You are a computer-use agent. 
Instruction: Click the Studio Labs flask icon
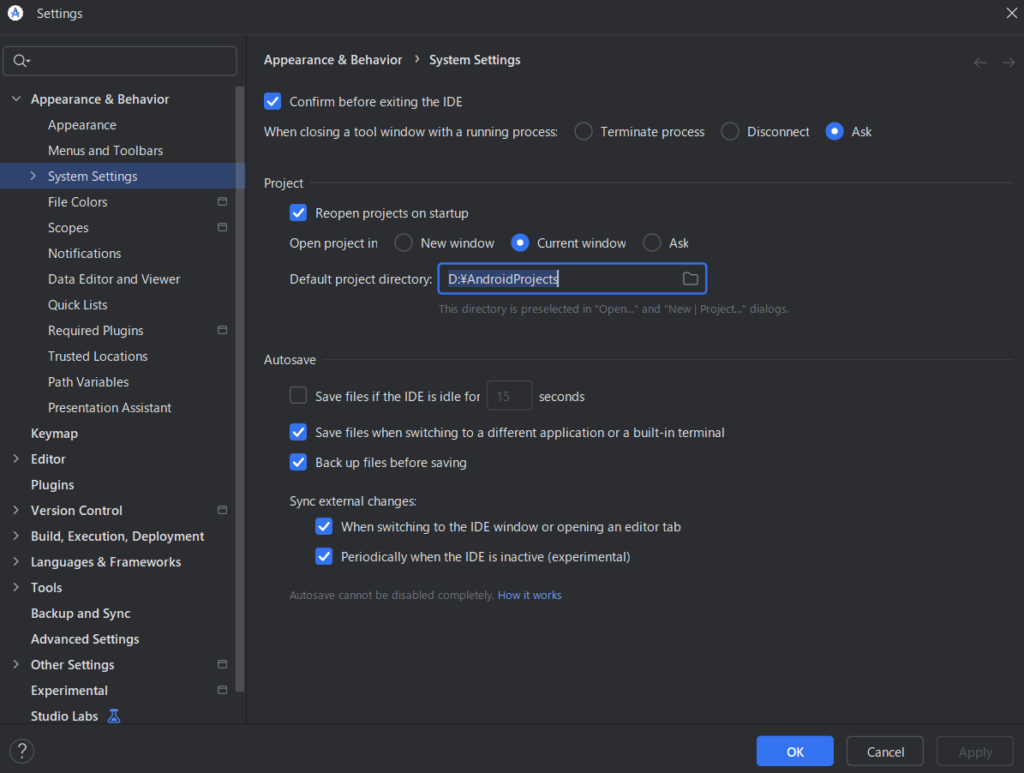[x=114, y=716]
